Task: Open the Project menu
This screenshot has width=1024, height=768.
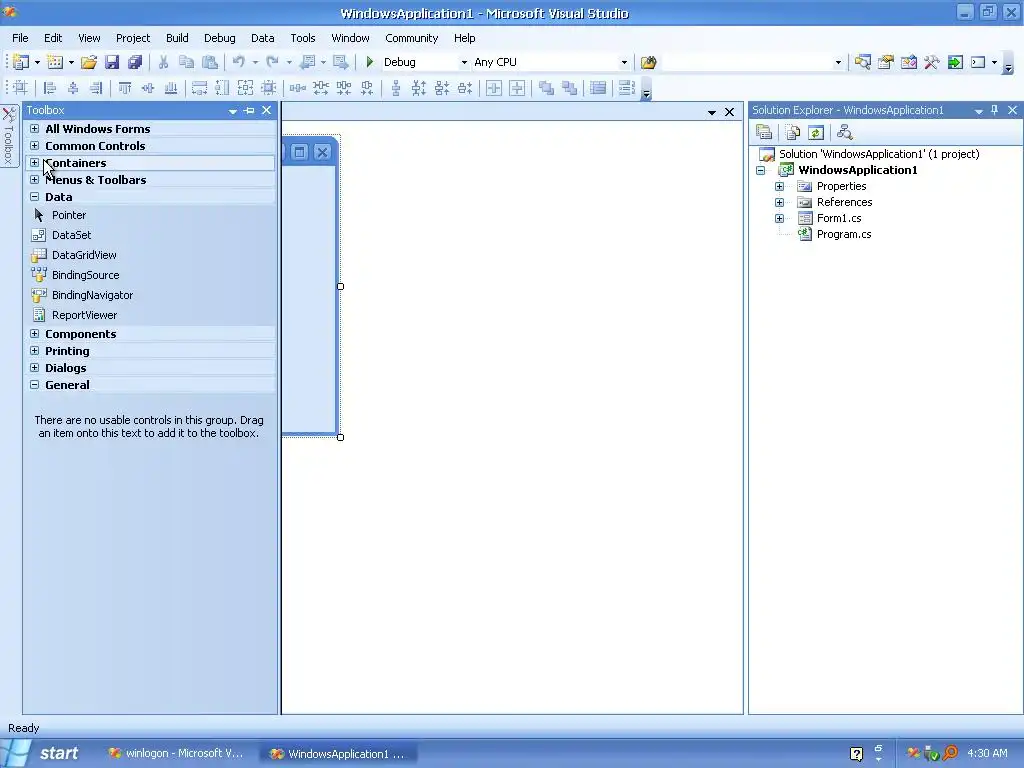Action: tap(133, 38)
